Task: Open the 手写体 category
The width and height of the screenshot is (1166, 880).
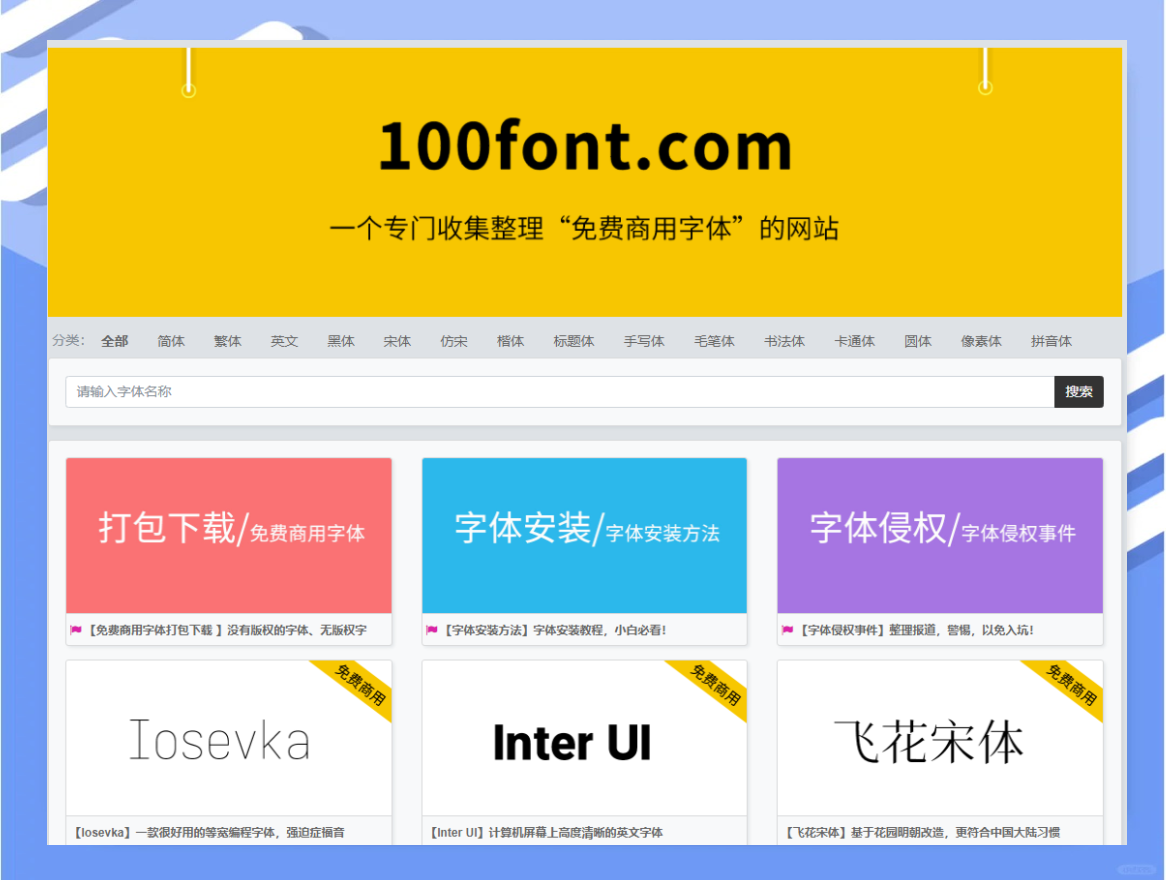Action: (644, 341)
